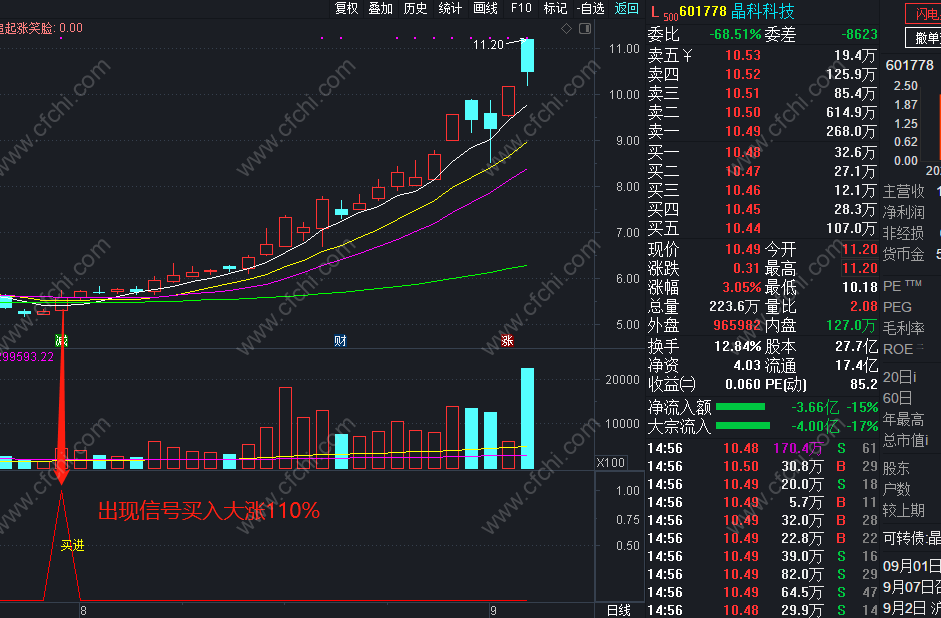Click the volume value 299593.22 label
The height and width of the screenshot is (618, 941).
point(26,357)
